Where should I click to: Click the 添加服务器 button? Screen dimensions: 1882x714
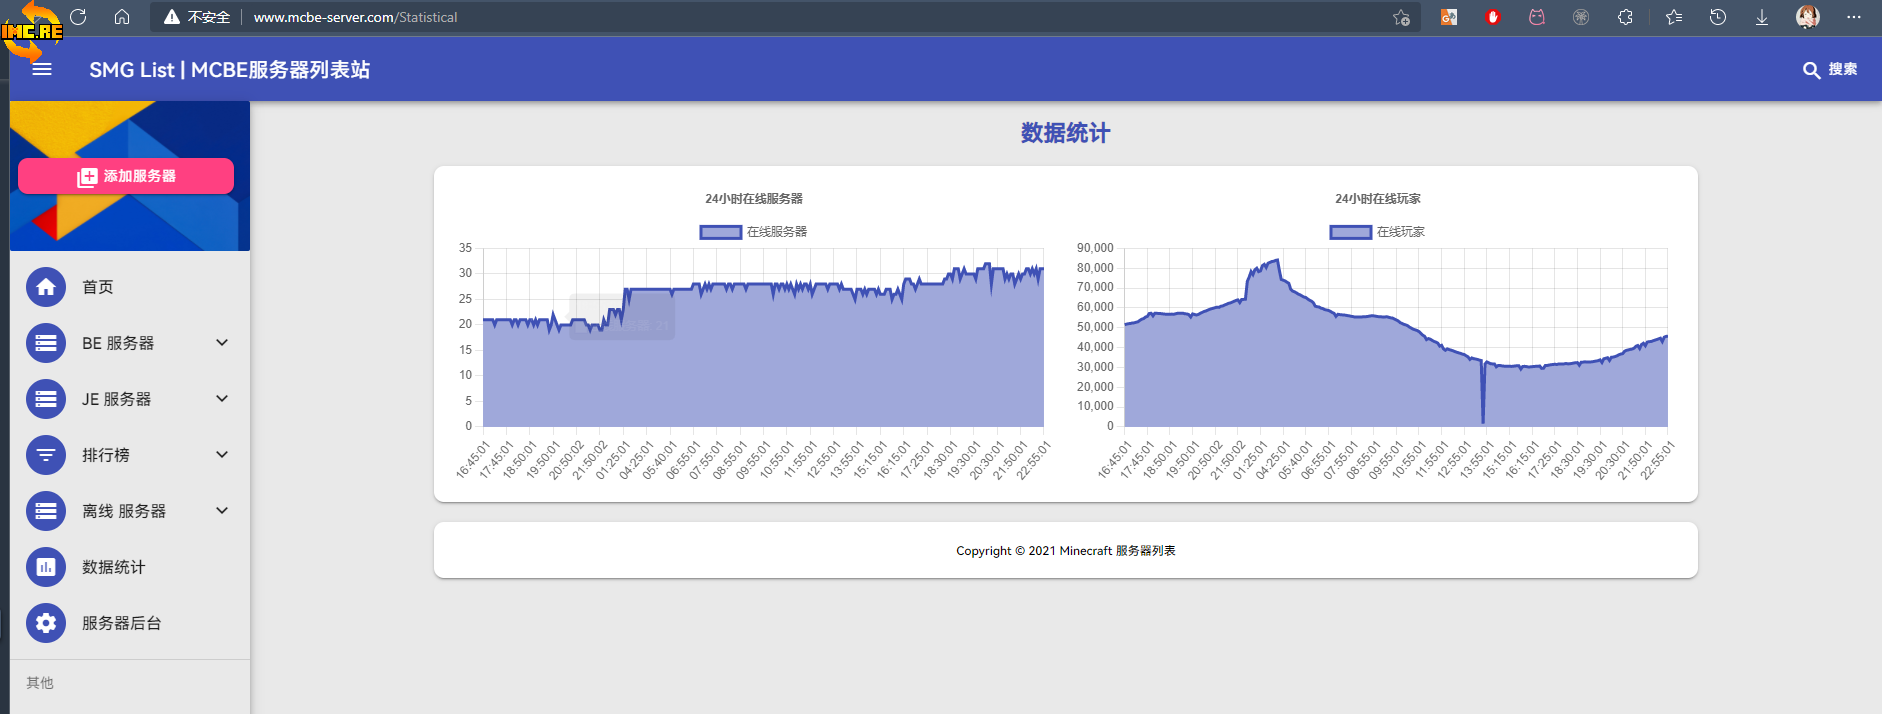click(126, 176)
